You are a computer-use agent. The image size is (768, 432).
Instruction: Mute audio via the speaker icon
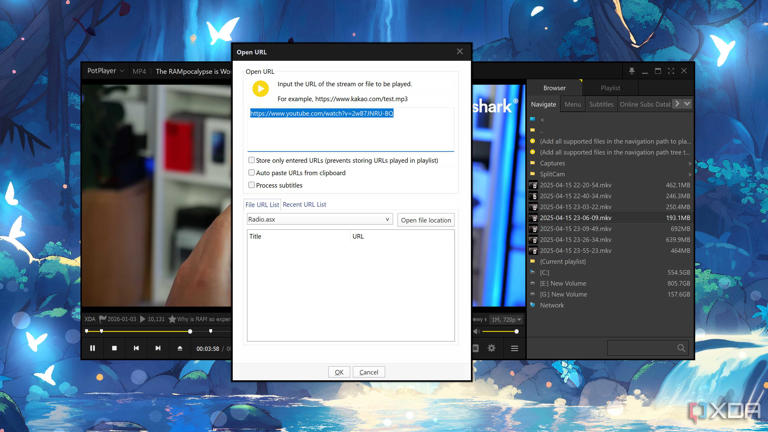pos(476,332)
